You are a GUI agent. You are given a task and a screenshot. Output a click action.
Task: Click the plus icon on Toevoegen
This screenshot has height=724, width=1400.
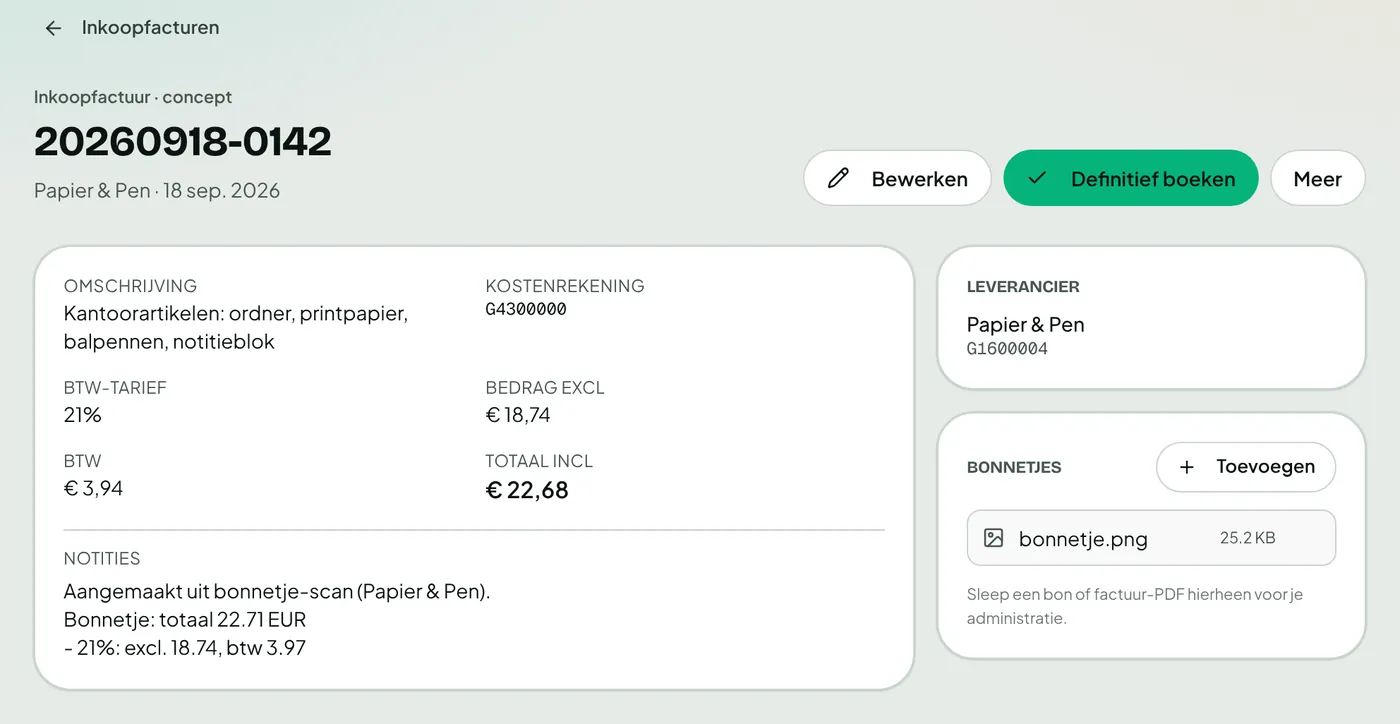(1187, 467)
